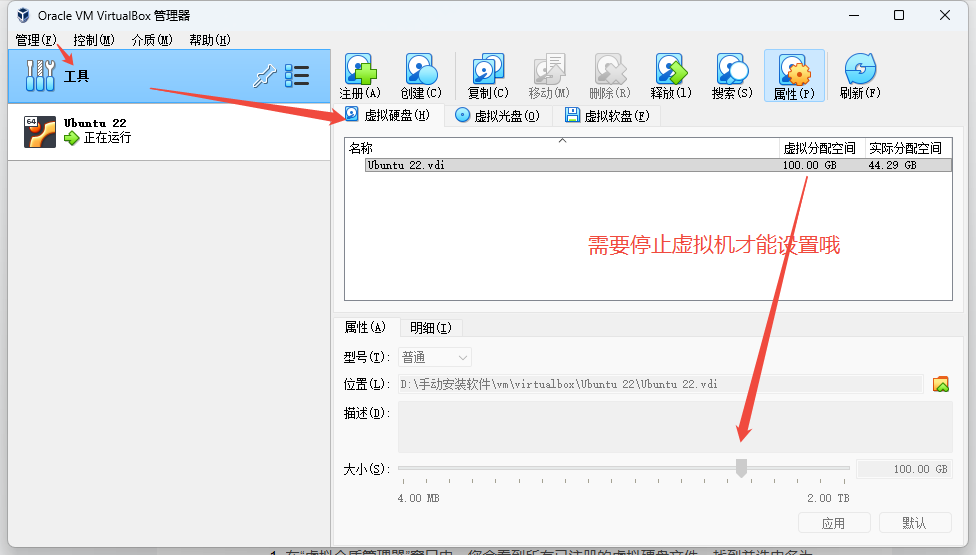This screenshot has width=976, height=555.
Task: Switch to the 明细(I) tab
Action: (431, 328)
